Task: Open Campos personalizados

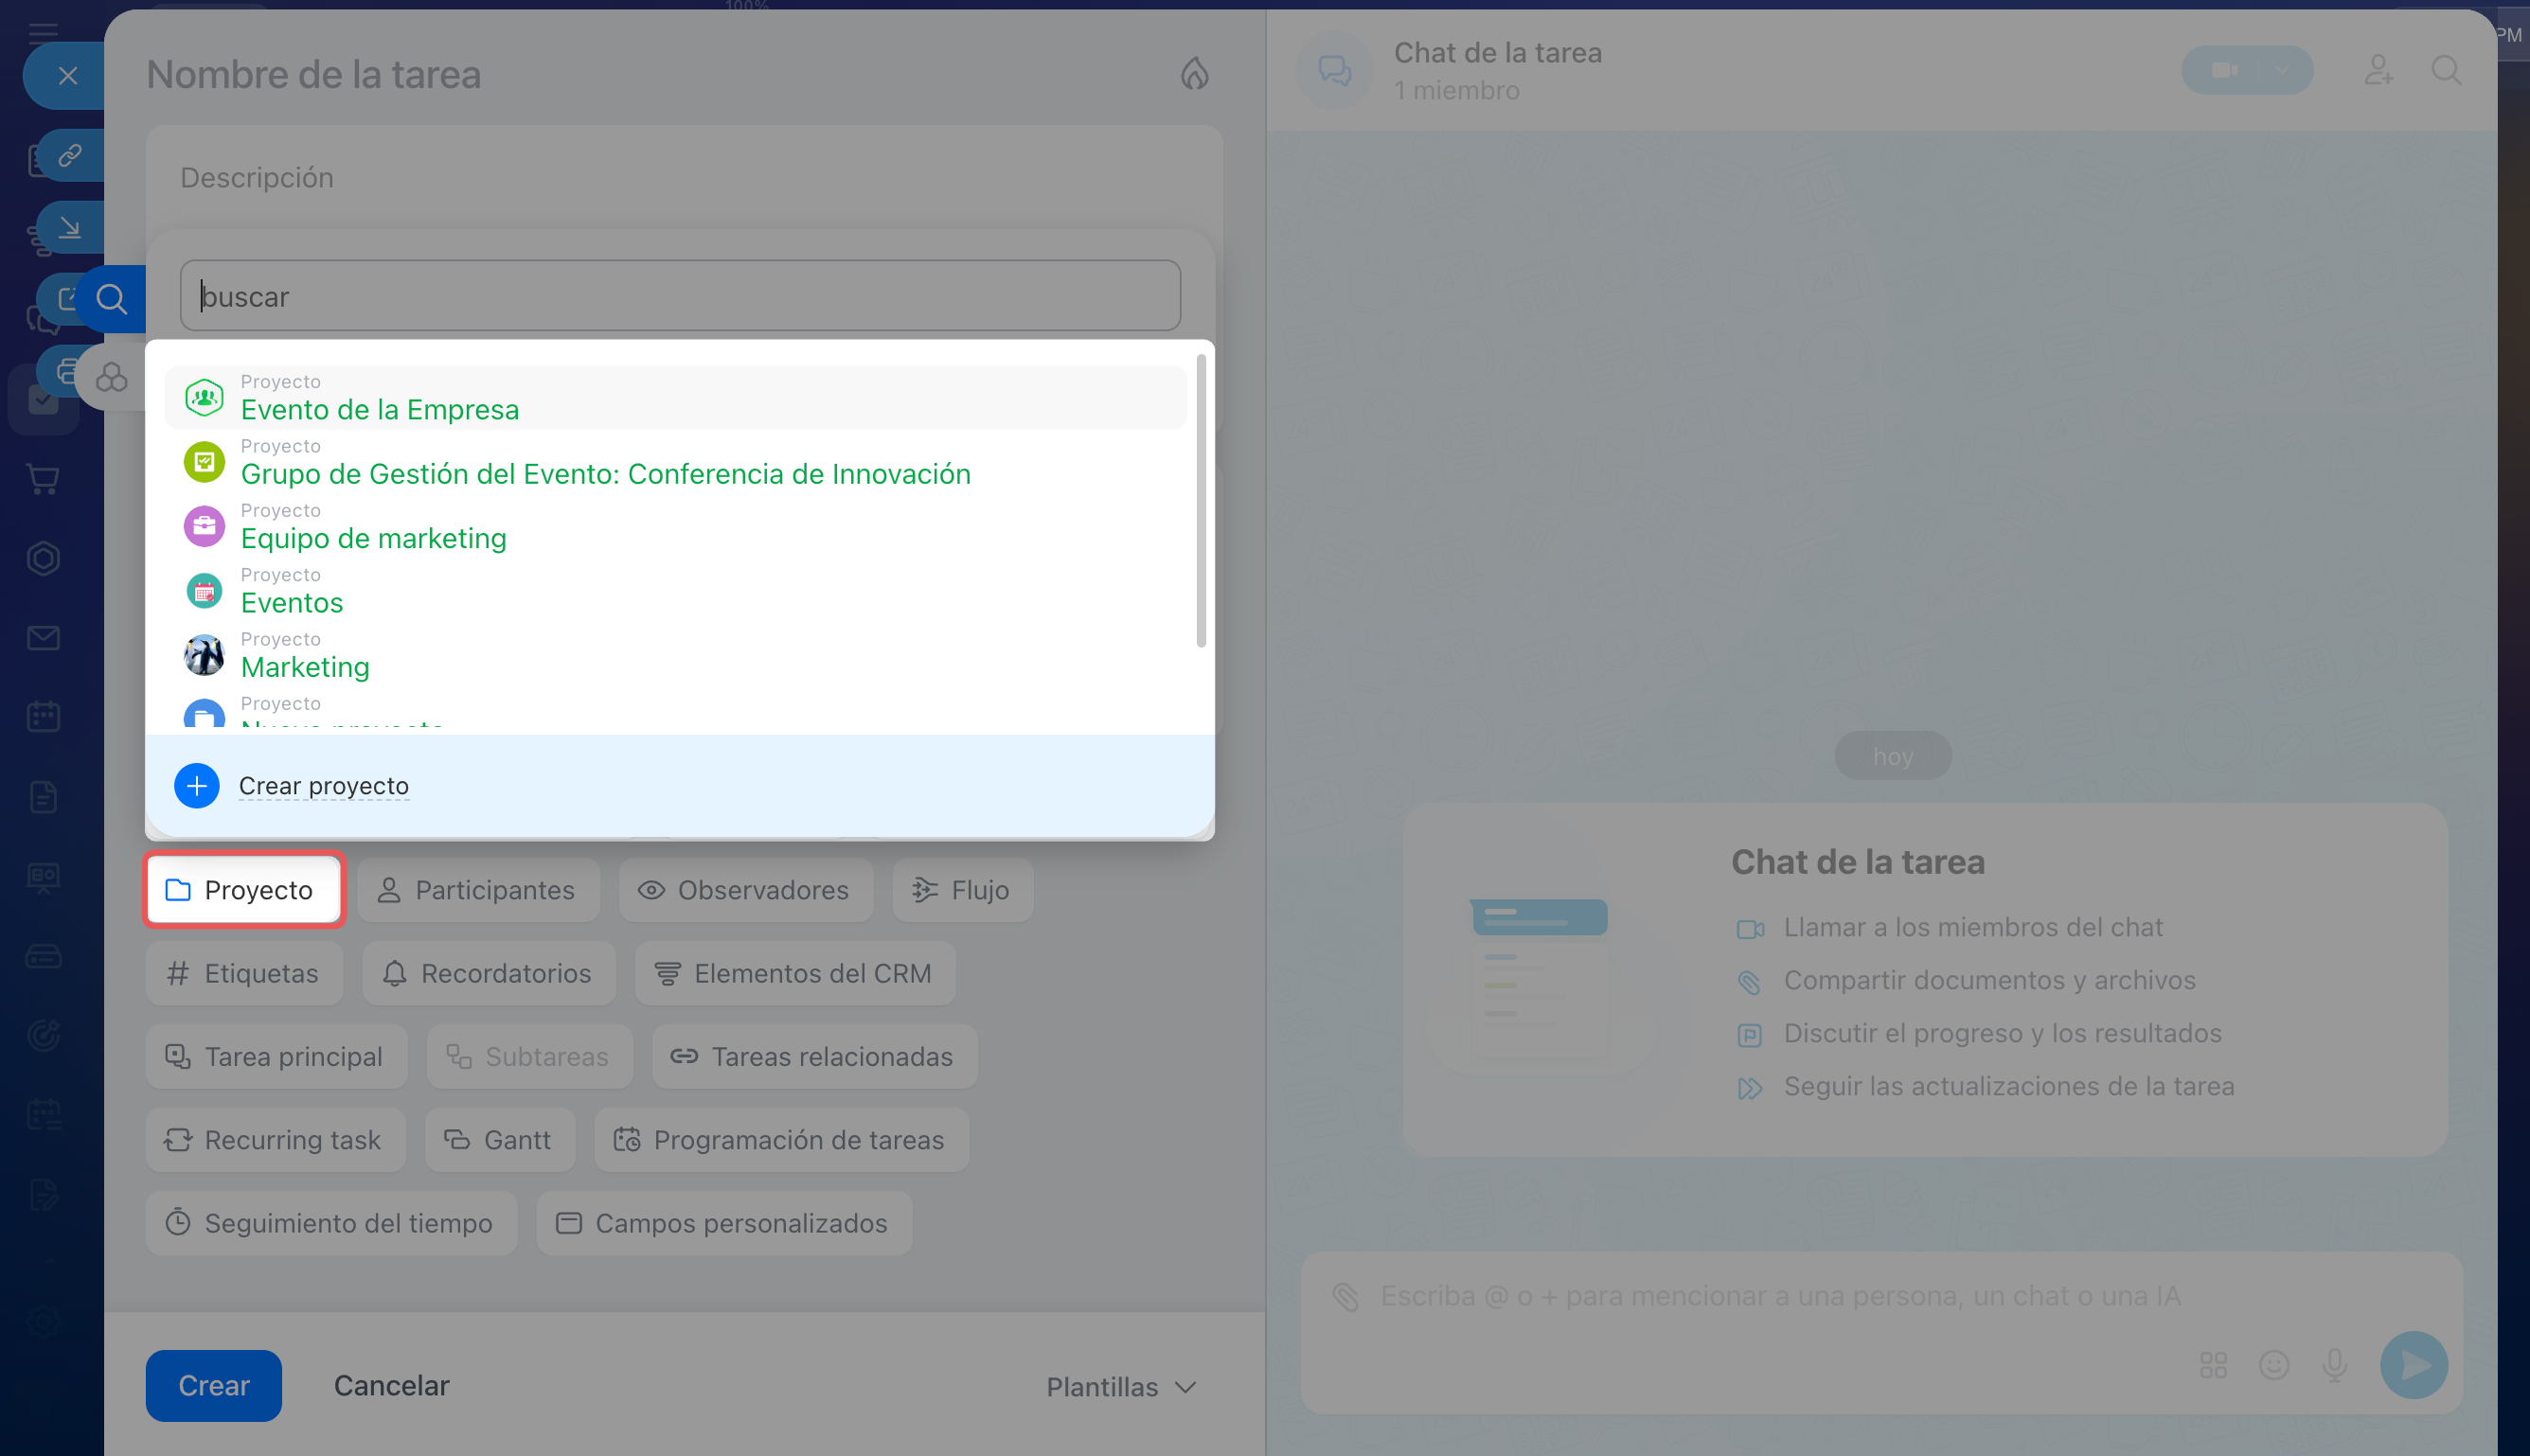Action: 724,1223
